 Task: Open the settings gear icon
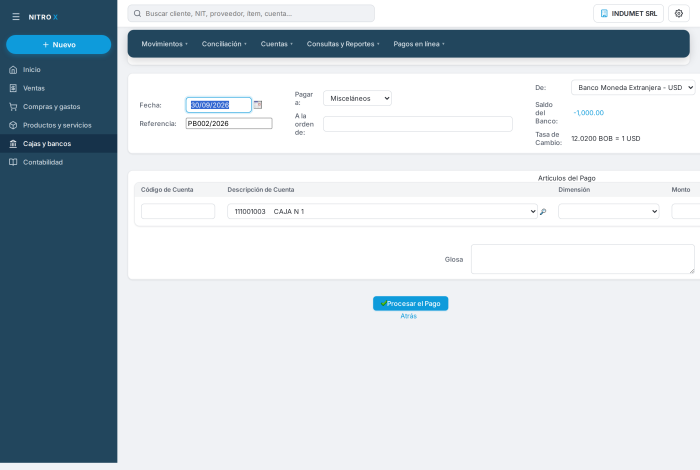[679, 13]
